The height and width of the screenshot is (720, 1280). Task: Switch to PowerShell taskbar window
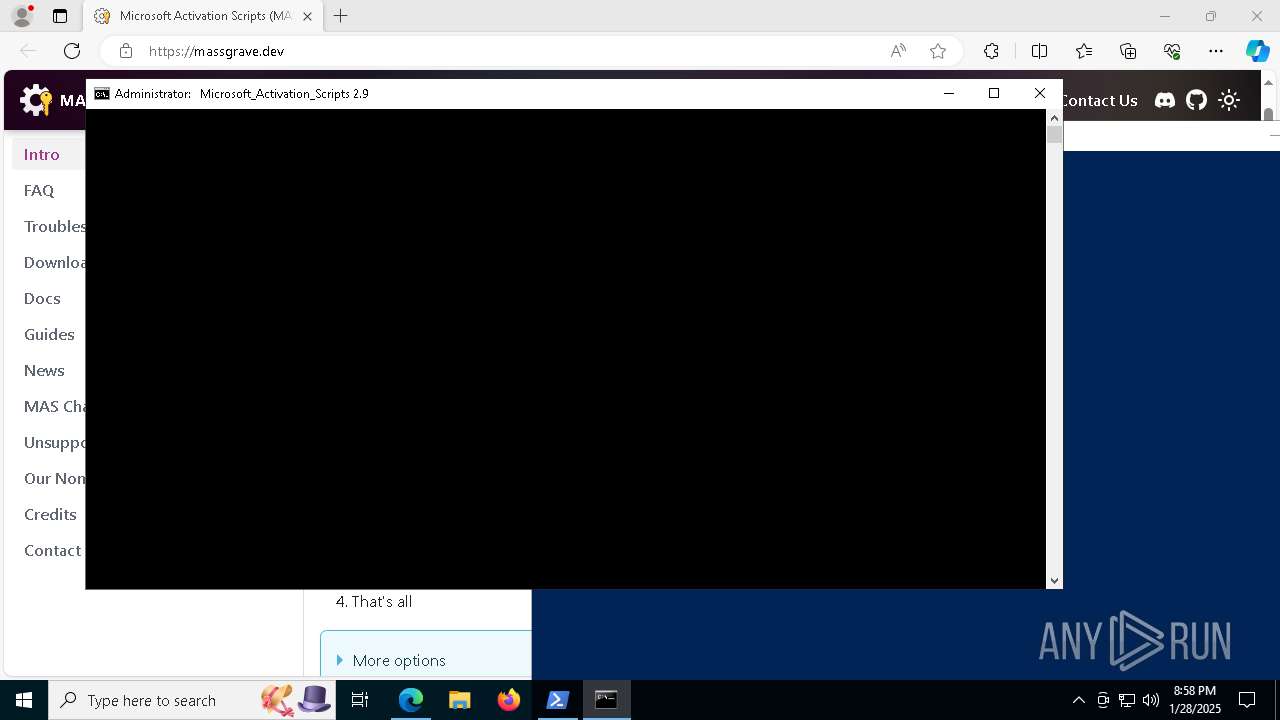(558, 700)
